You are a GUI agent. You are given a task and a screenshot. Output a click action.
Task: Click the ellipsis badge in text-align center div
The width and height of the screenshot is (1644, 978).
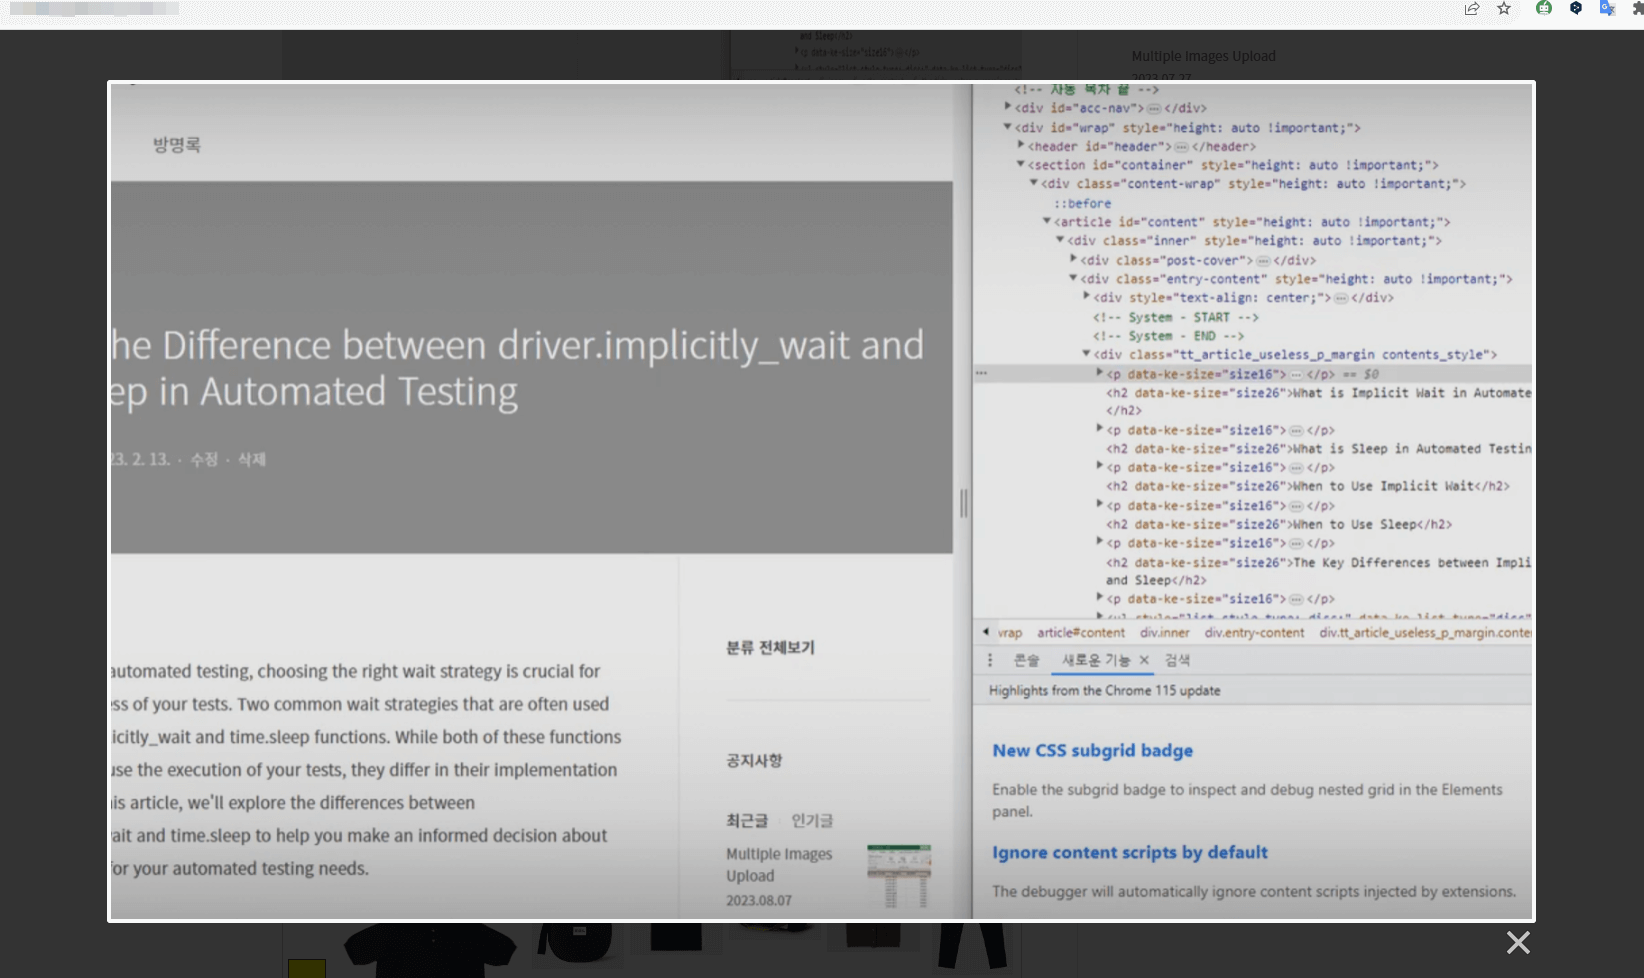pyautogui.click(x=1341, y=298)
